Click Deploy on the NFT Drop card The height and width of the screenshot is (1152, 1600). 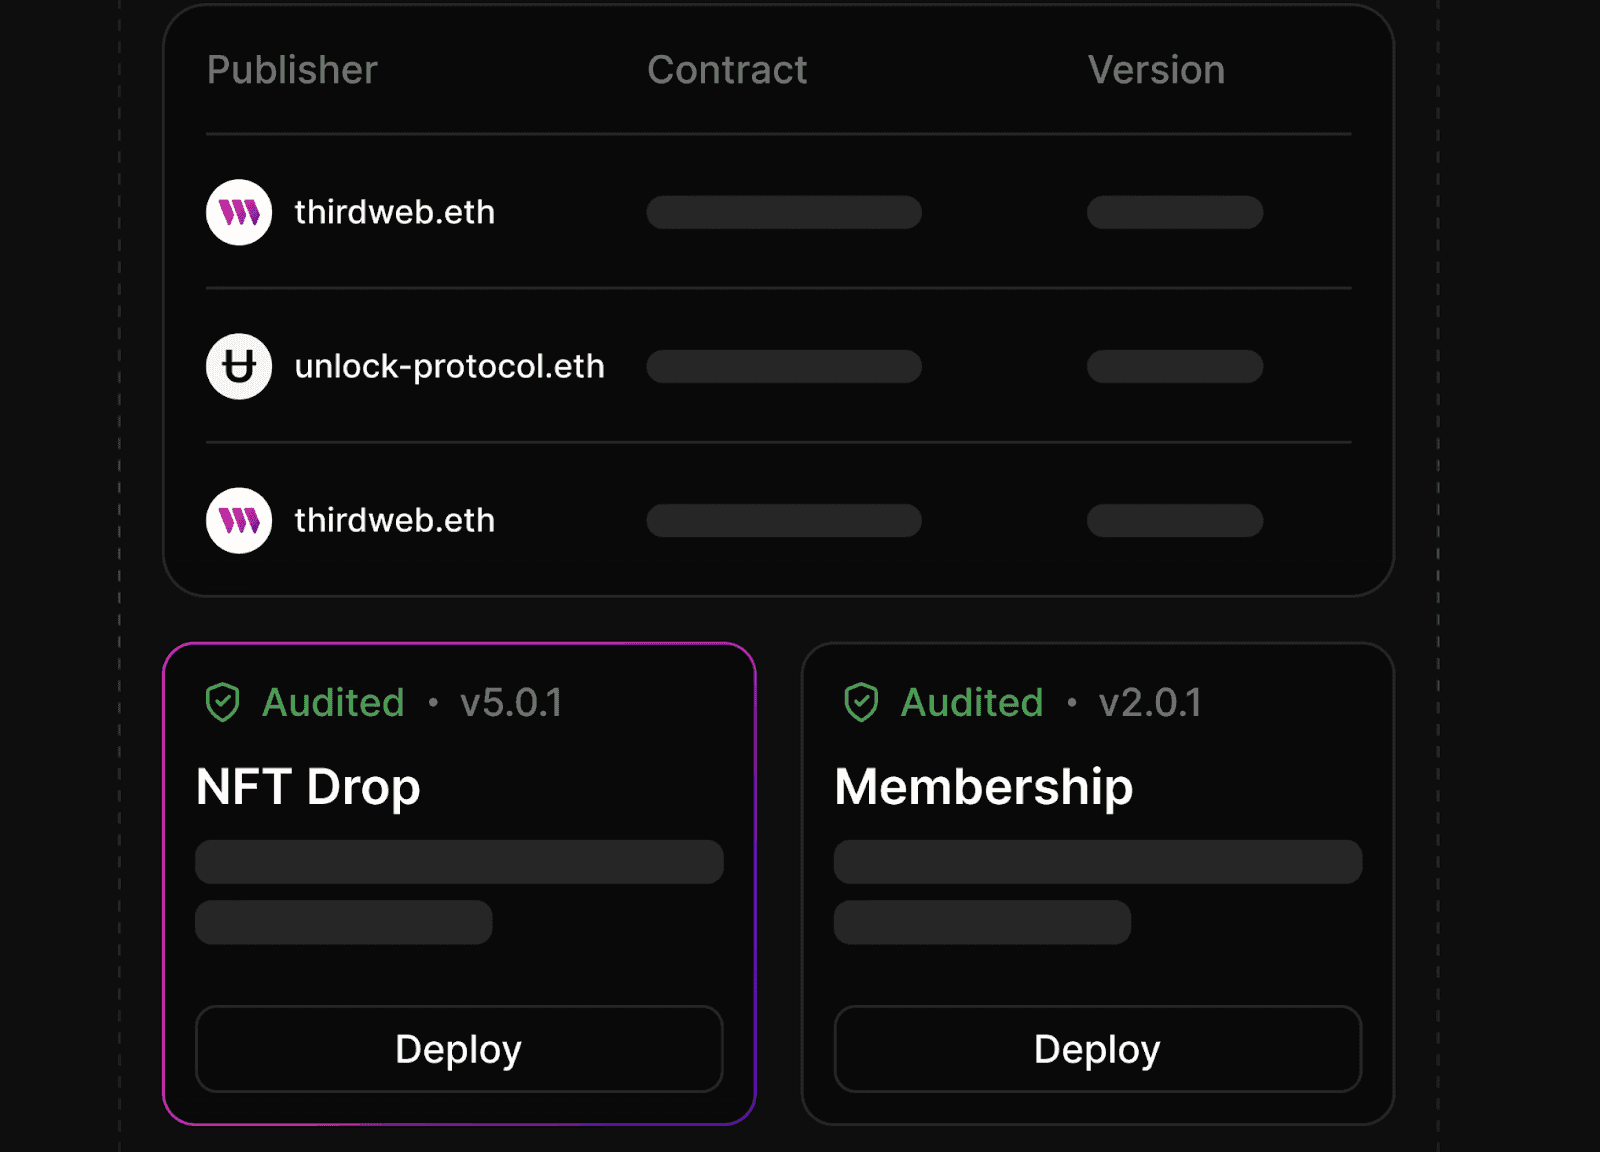pos(459,1049)
